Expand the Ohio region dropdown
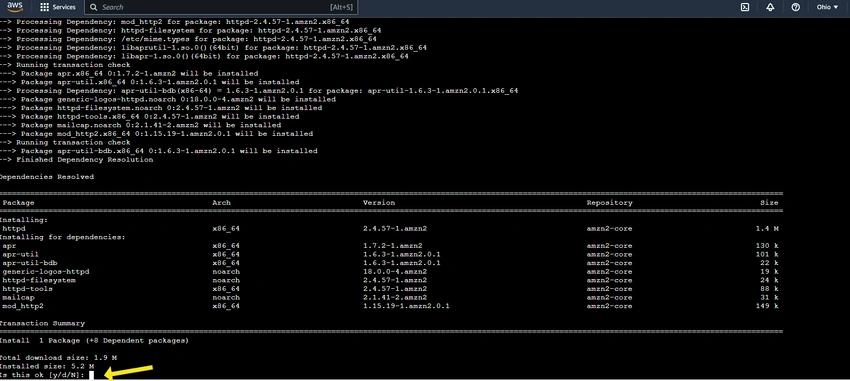Screen dimensions: 850x381 [827, 8]
